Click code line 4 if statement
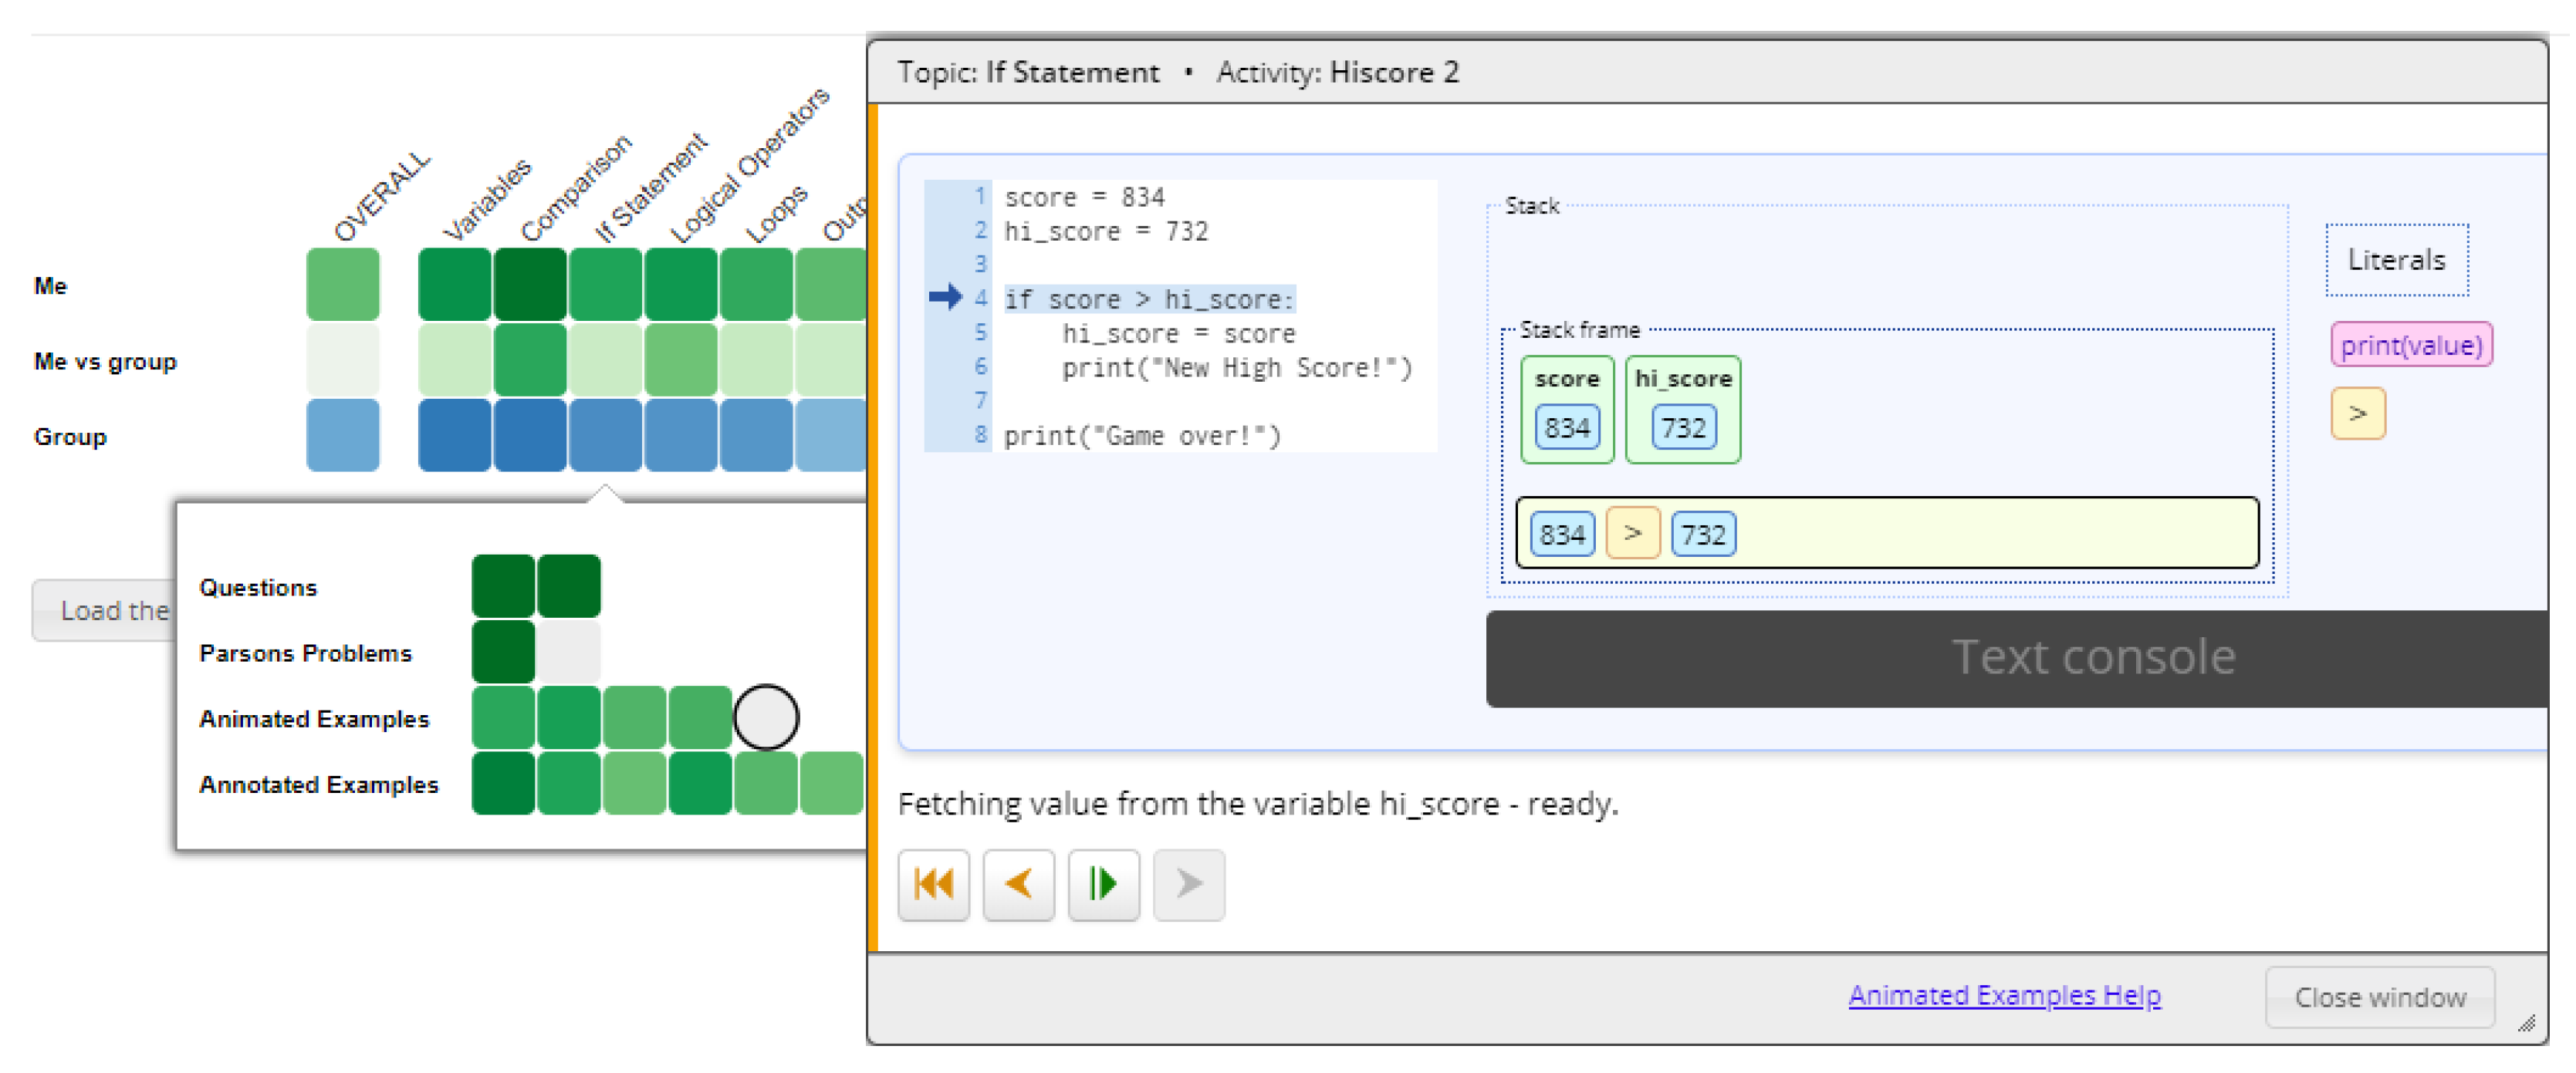The image size is (2576, 1073). 1148,299
